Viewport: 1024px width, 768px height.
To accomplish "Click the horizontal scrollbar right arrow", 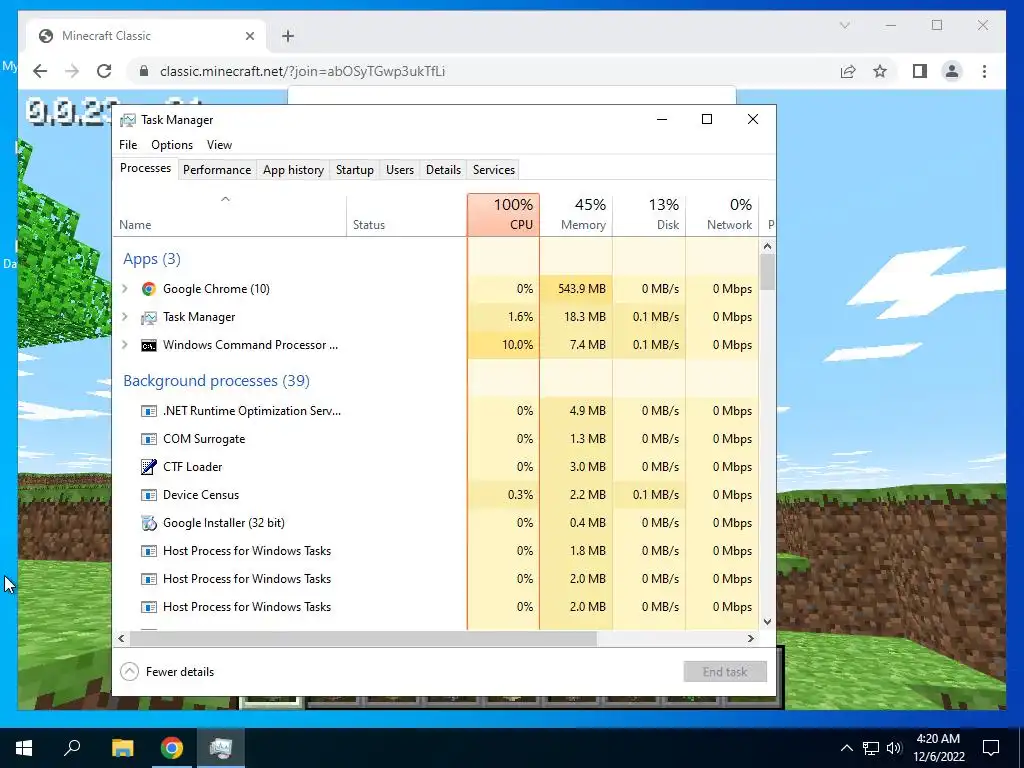I will click(x=751, y=639).
